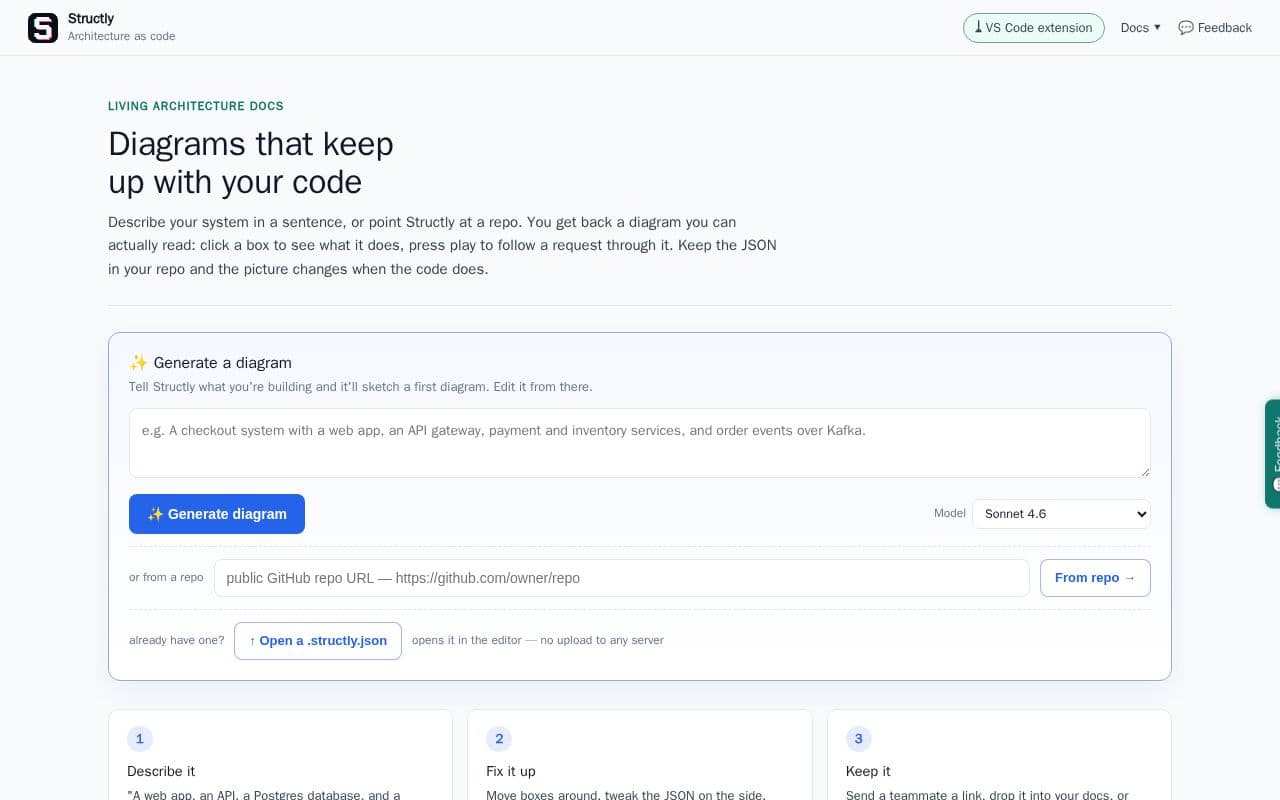The width and height of the screenshot is (1280, 800).
Task: Click step 1 number badge for Describe it
Action: 139,739
